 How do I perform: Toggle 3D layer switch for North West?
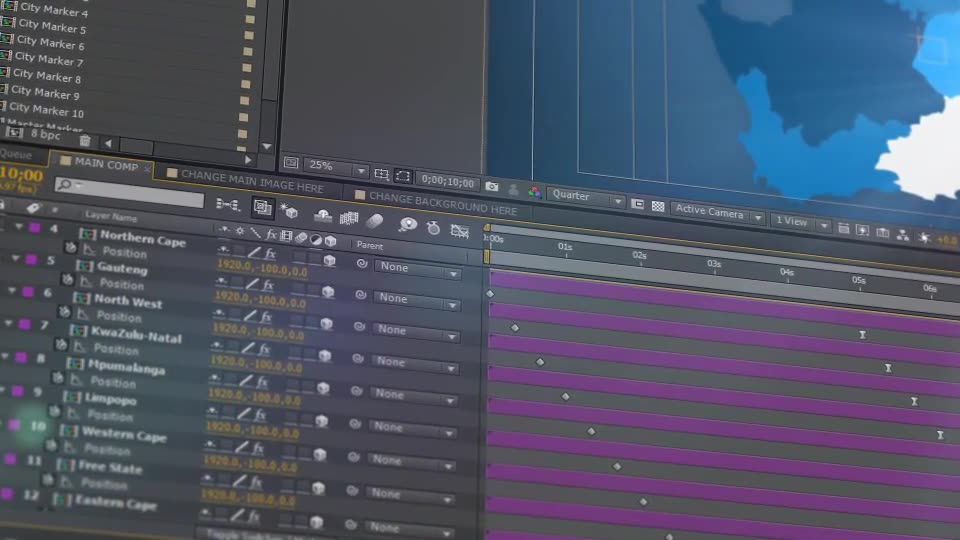[326, 323]
